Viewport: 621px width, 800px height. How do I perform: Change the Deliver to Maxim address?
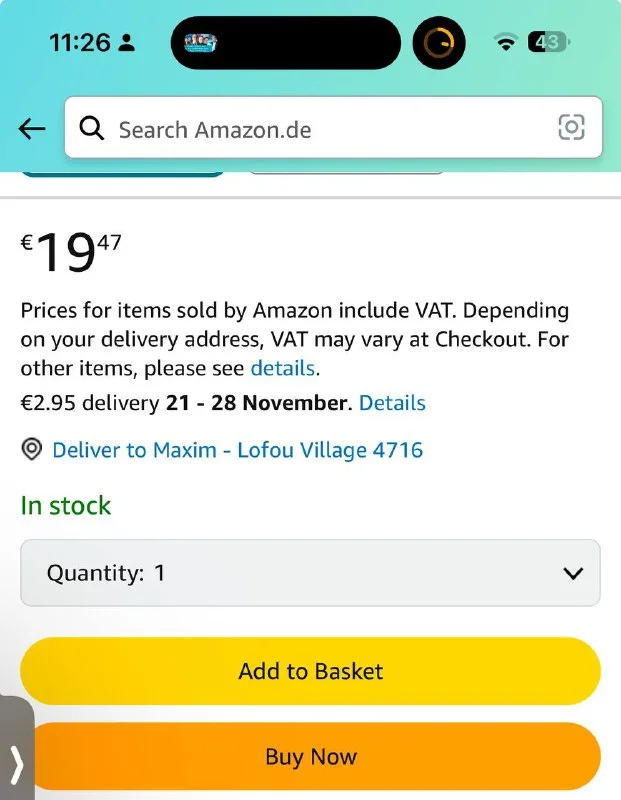pyautogui.click(x=237, y=450)
